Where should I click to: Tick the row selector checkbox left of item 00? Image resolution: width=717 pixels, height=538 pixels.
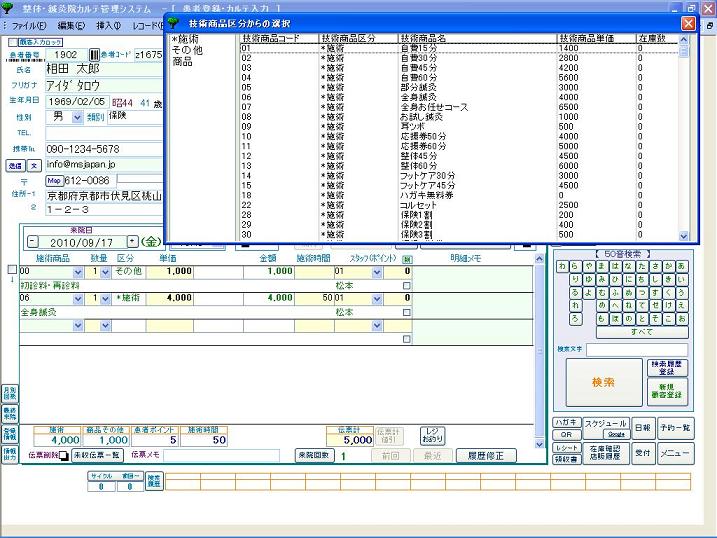(x=12, y=270)
